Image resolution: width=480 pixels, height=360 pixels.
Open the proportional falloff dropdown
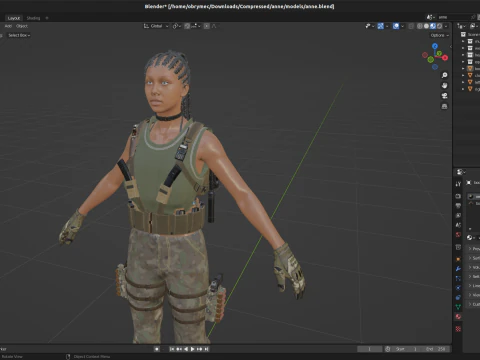(x=214, y=26)
